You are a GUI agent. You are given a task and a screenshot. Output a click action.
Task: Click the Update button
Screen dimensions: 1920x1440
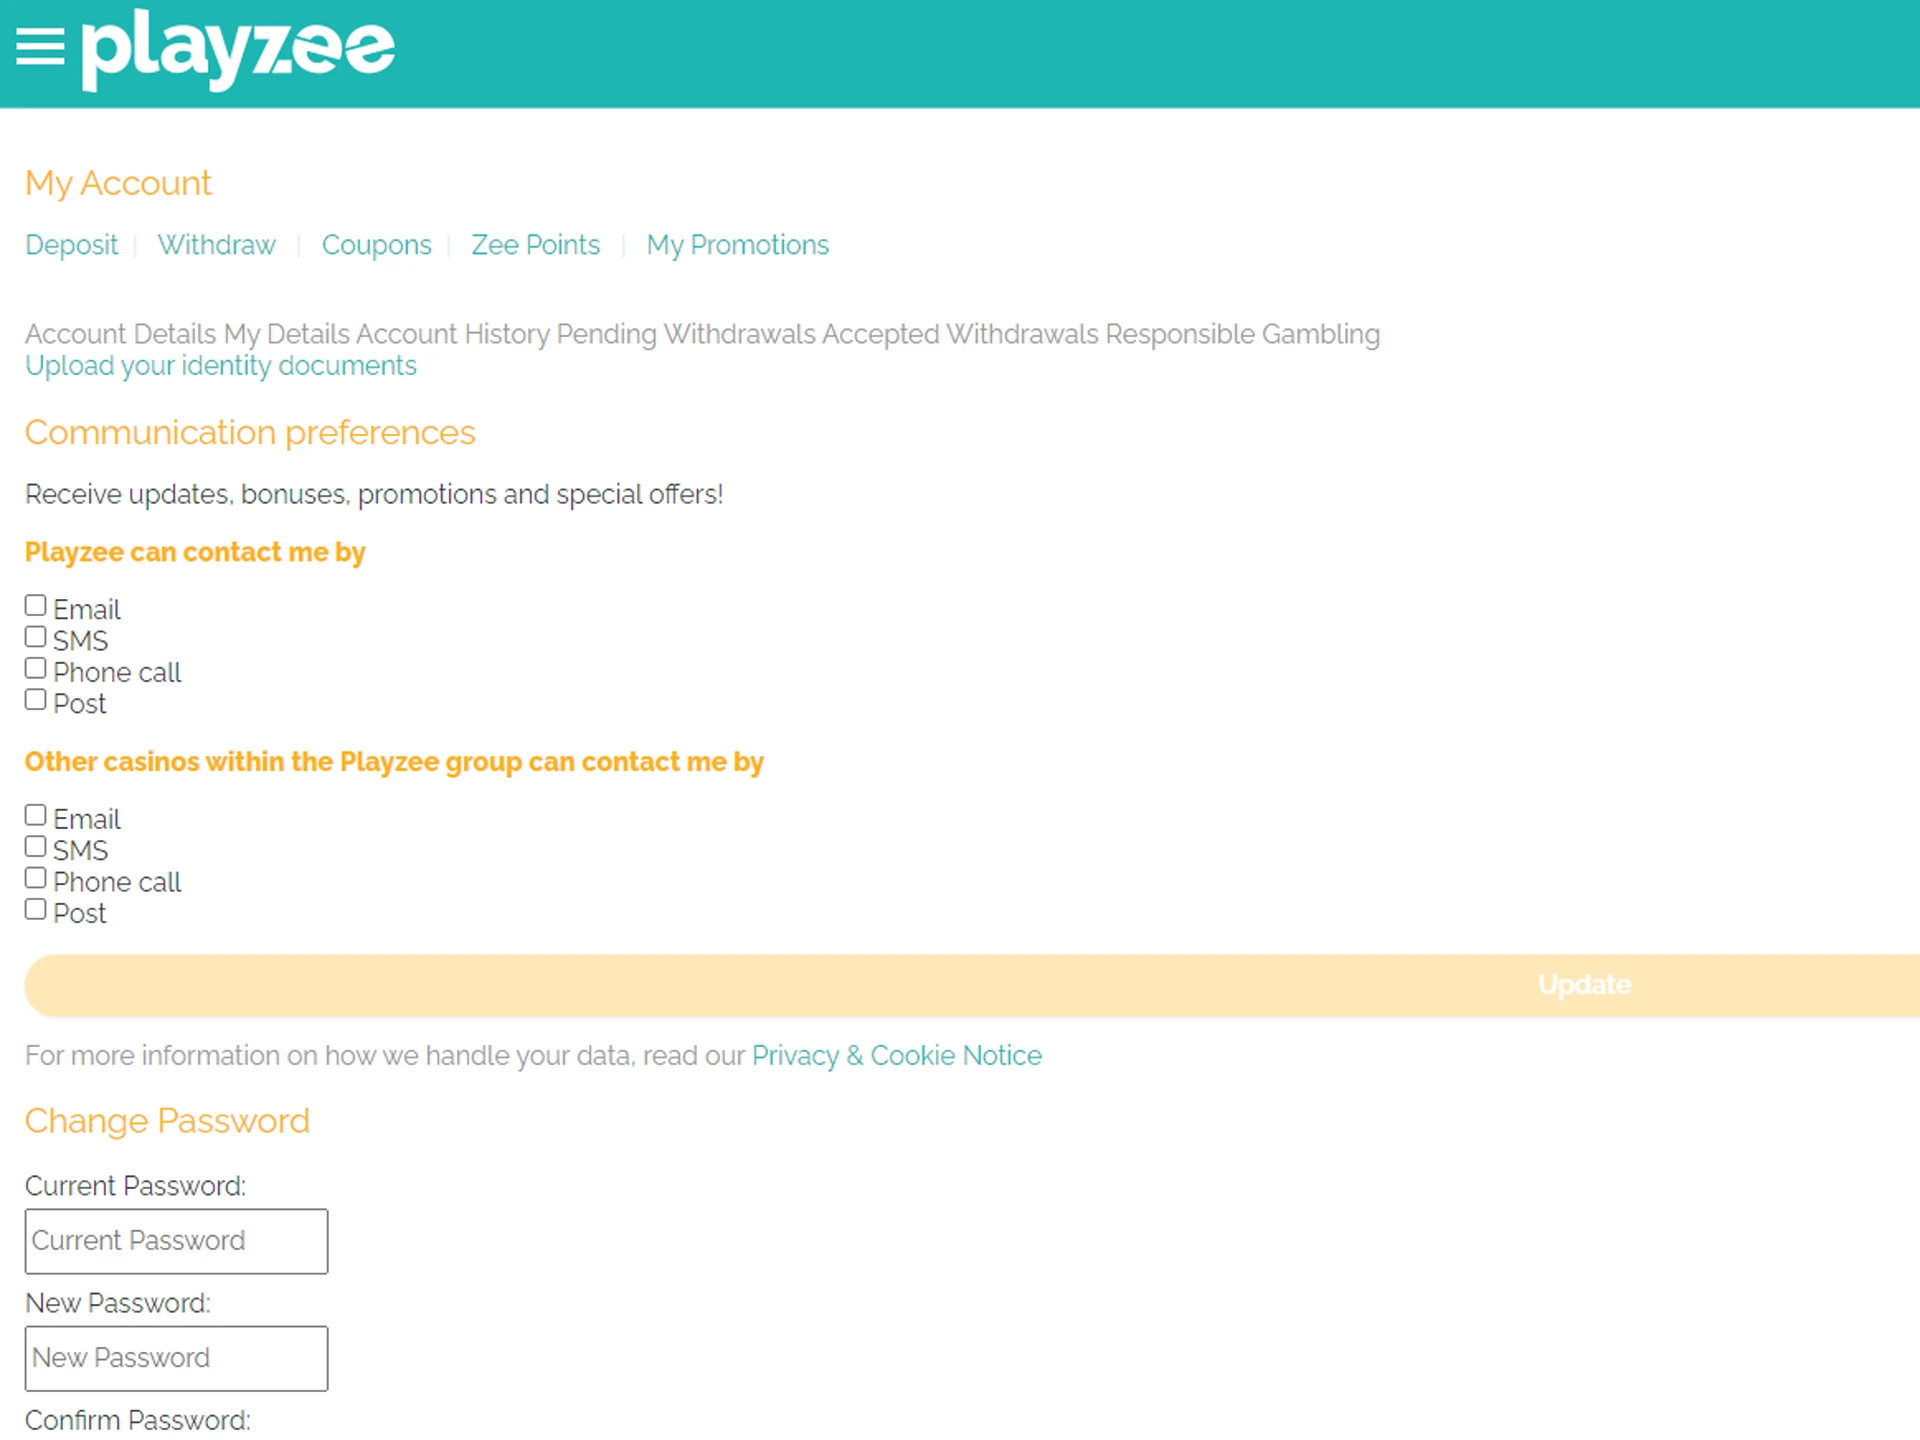1586,985
